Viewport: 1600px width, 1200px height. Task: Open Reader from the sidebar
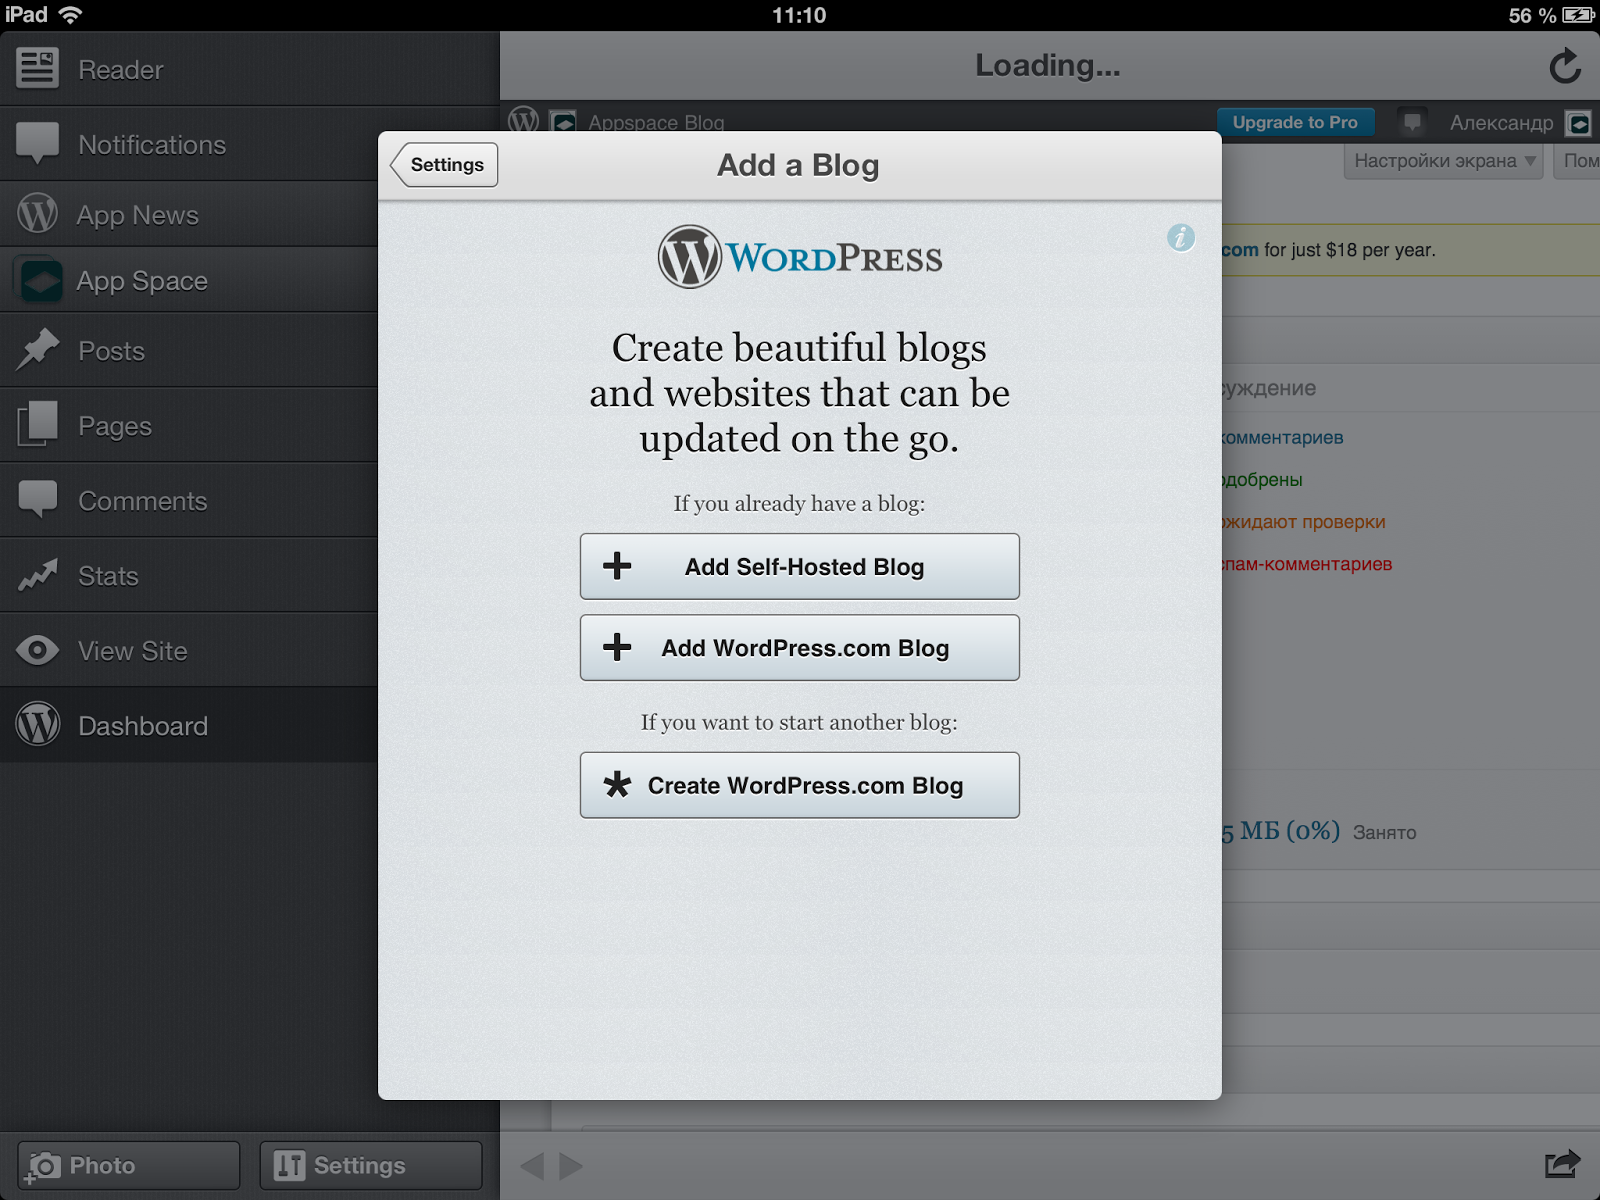click(250, 69)
